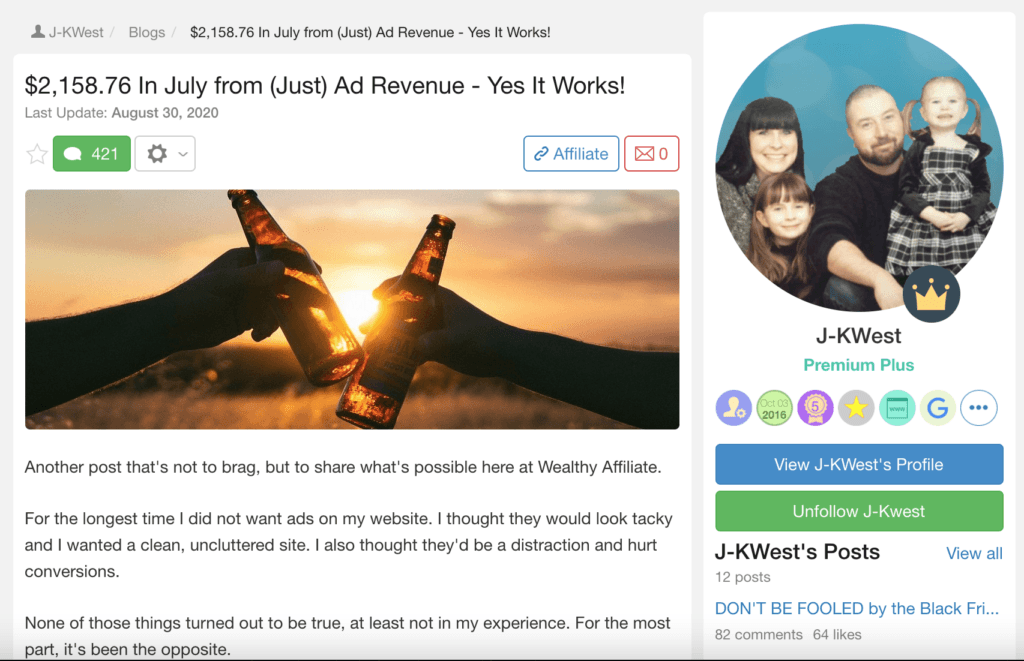The width and height of the screenshot is (1024, 661).
Task: Click the gold crown rank badge
Action: 931,294
